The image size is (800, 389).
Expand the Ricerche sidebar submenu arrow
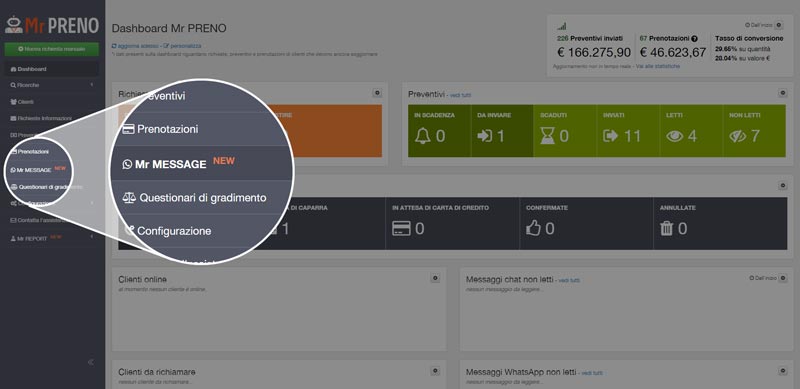92,85
